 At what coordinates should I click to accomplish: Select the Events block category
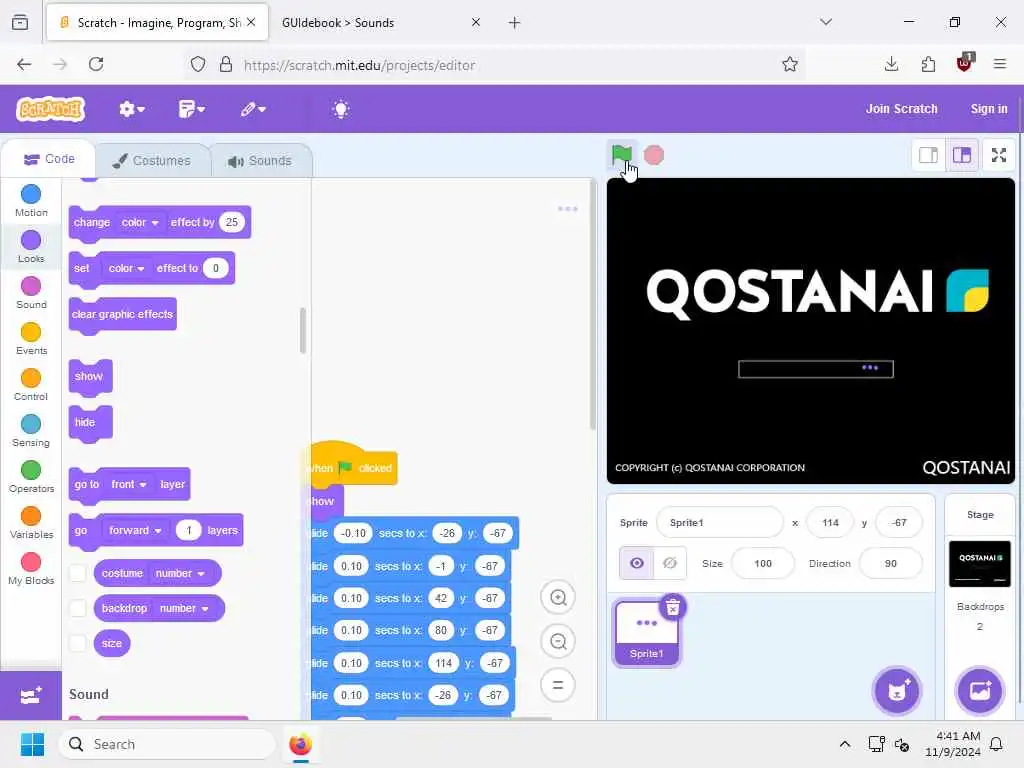[x=31, y=338]
